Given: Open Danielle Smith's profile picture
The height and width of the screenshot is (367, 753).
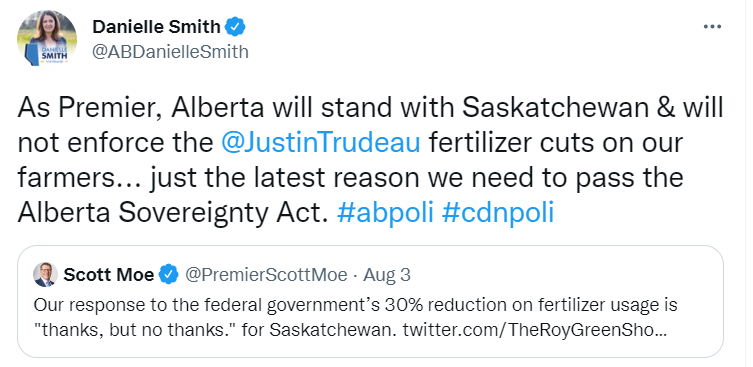Looking at the screenshot, I should coord(47,38).
